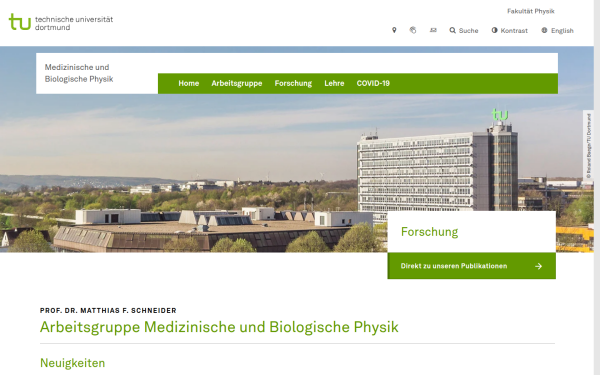Click Direkt zu unseren Publikationen button
The height and width of the screenshot is (375, 600).
[x=471, y=266]
